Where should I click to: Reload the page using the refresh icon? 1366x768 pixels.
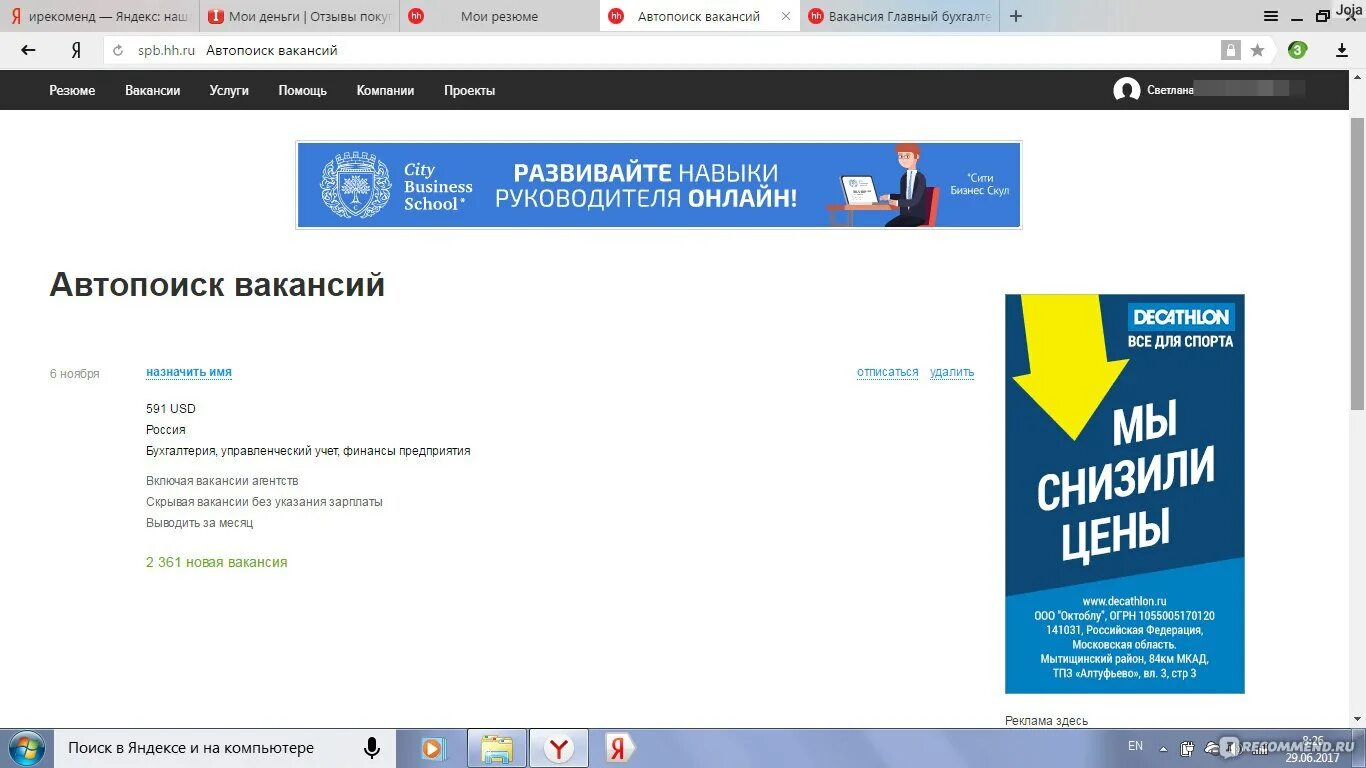click(118, 50)
